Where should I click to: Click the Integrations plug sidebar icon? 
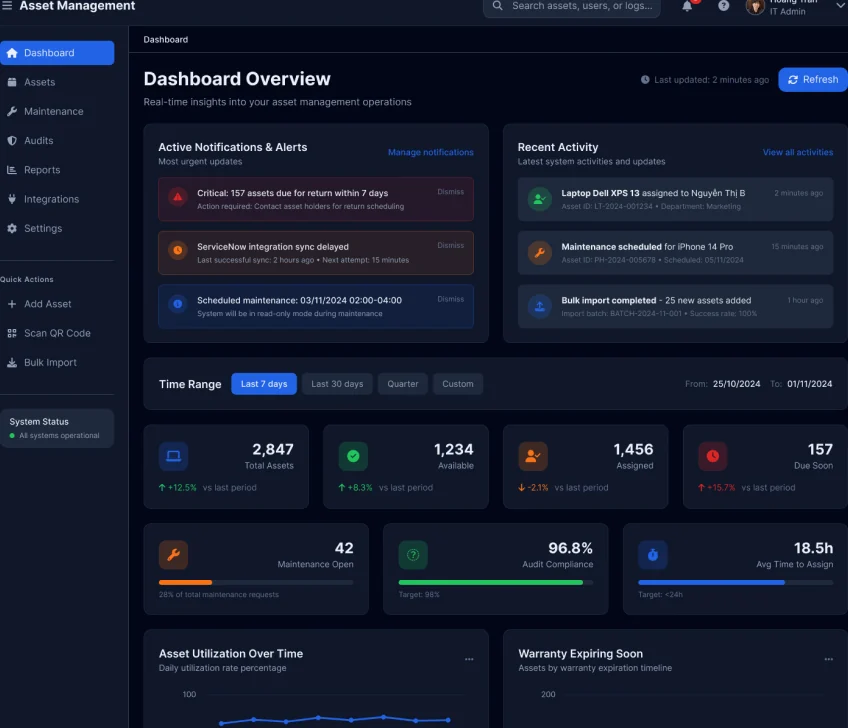click(x=12, y=199)
